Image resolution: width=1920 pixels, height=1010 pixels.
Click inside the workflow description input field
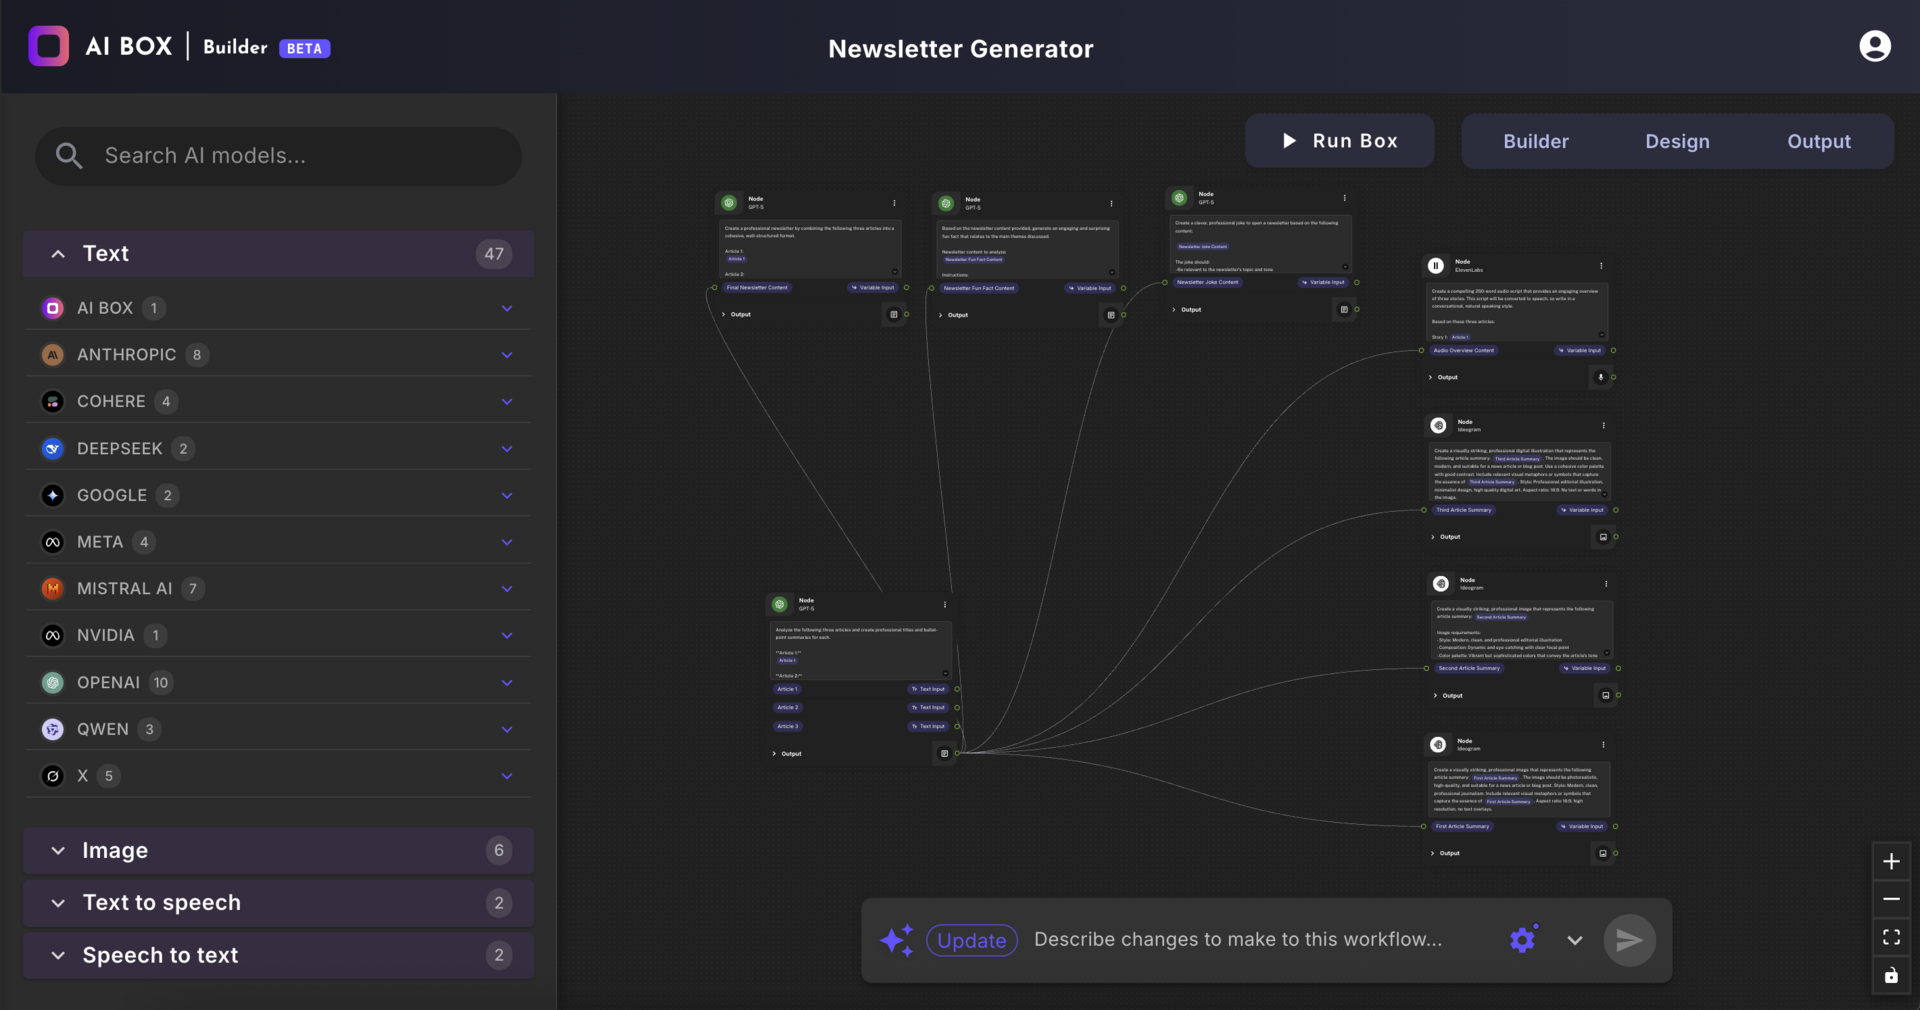tap(1240, 939)
